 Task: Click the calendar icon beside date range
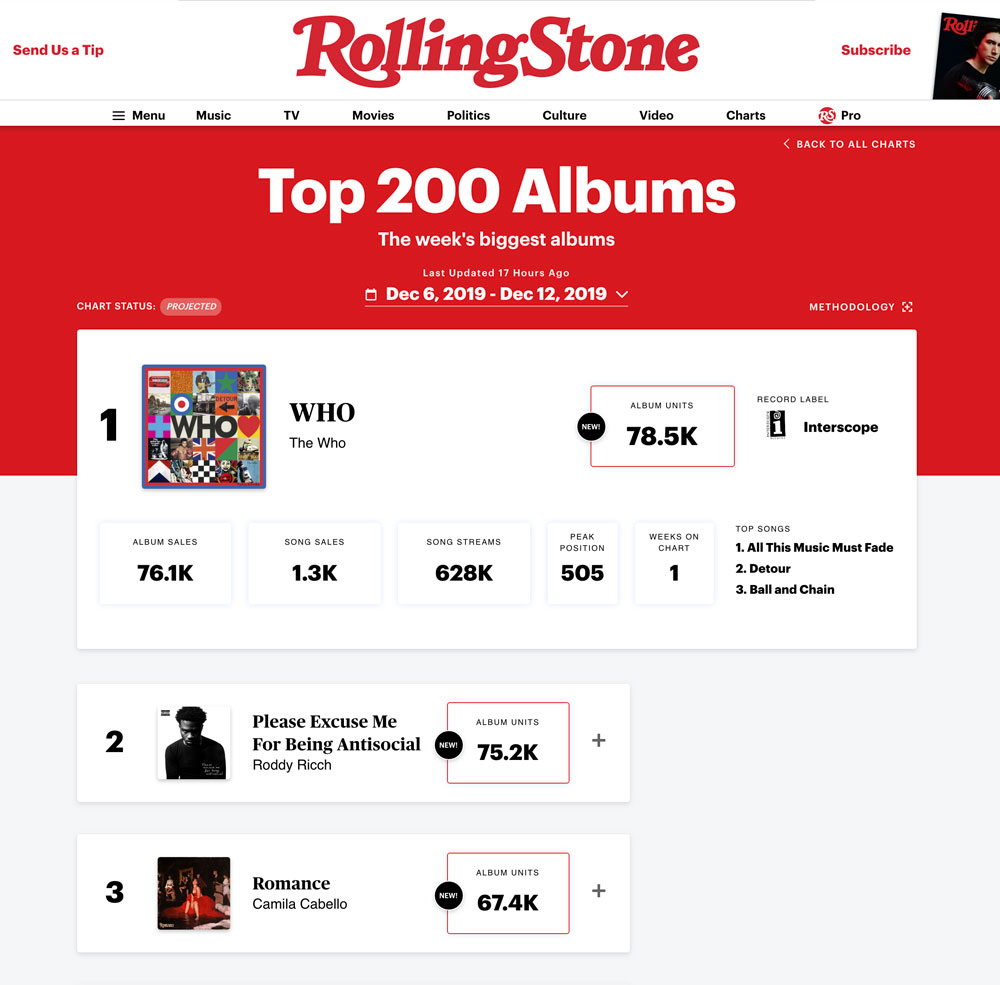371,295
